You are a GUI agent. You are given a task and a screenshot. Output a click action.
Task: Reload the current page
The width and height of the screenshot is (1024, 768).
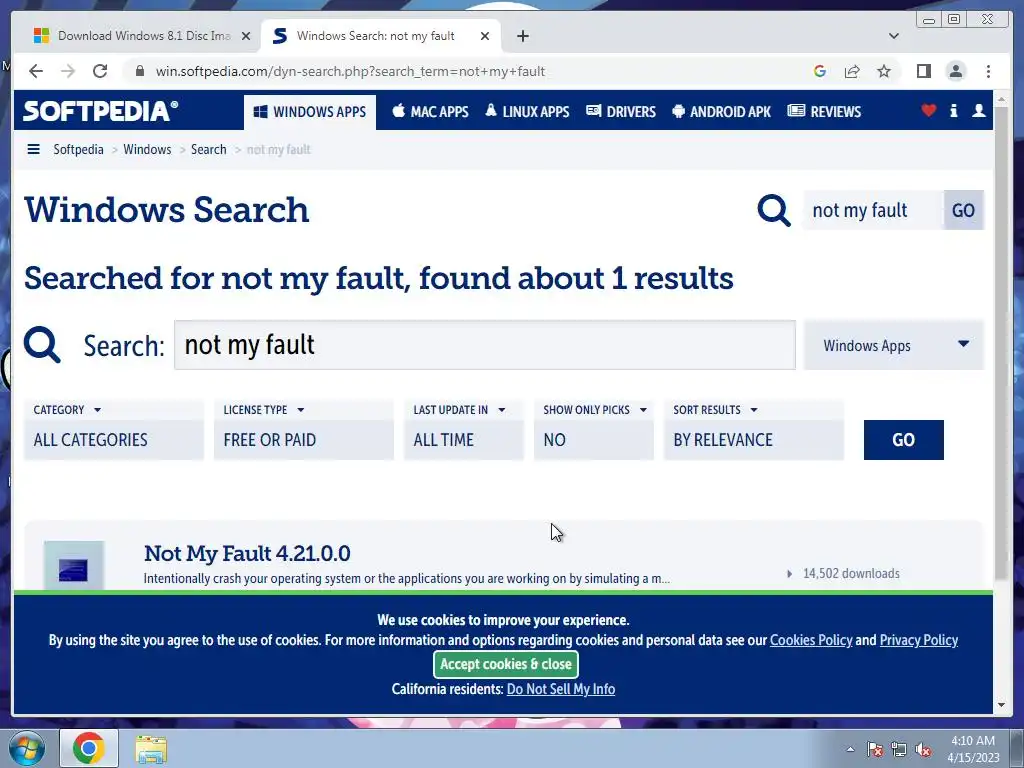100,71
